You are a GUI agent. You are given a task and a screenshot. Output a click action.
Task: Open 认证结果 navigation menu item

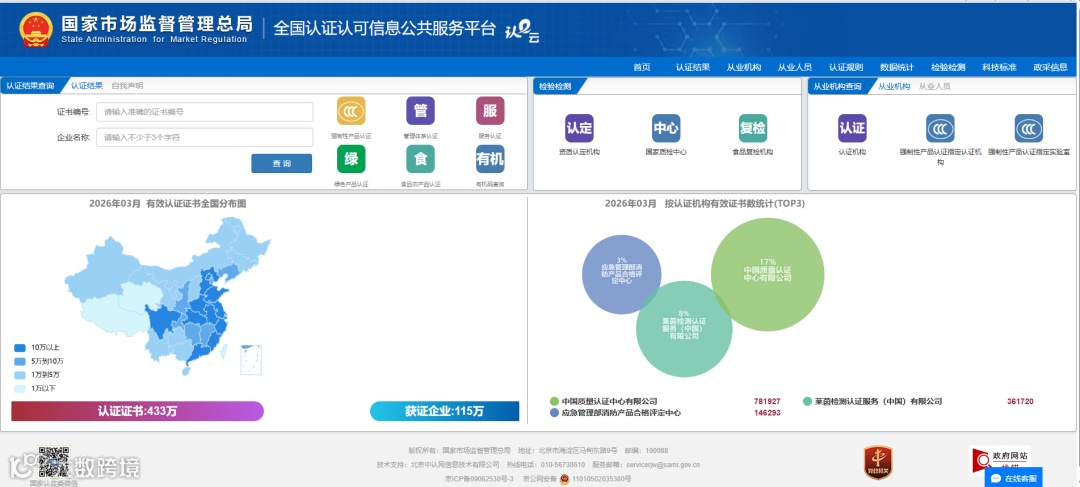coord(692,68)
